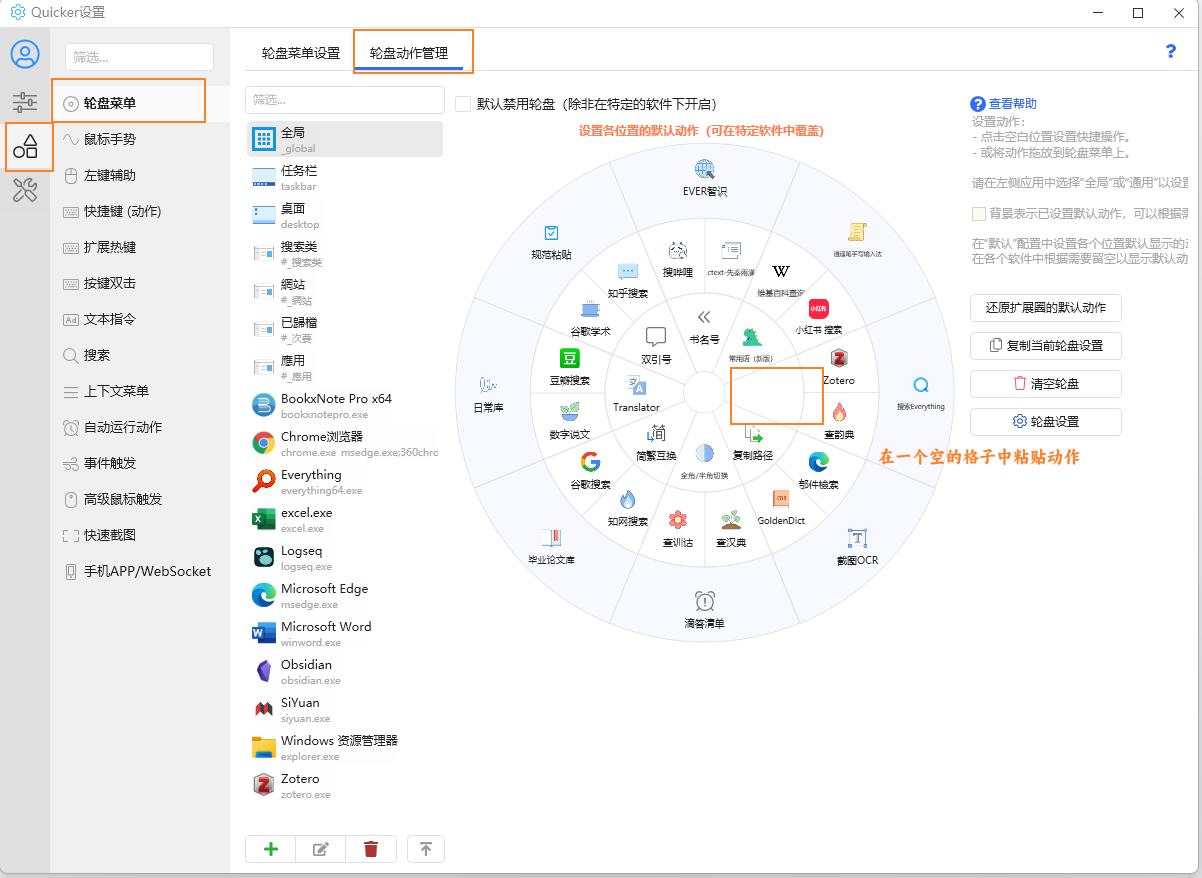
Task: Focus the filter field above the navigation list
Action: coord(140,57)
